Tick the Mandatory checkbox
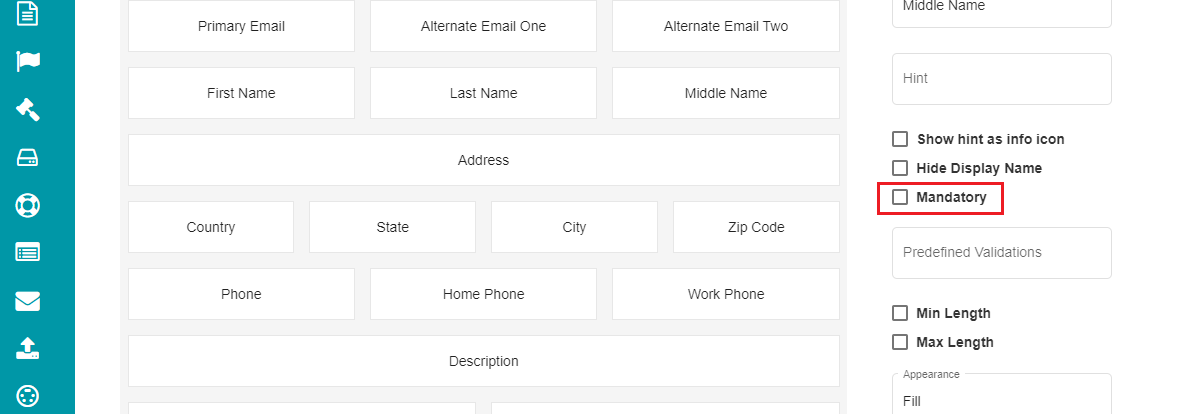1193x414 pixels. [900, 197]
